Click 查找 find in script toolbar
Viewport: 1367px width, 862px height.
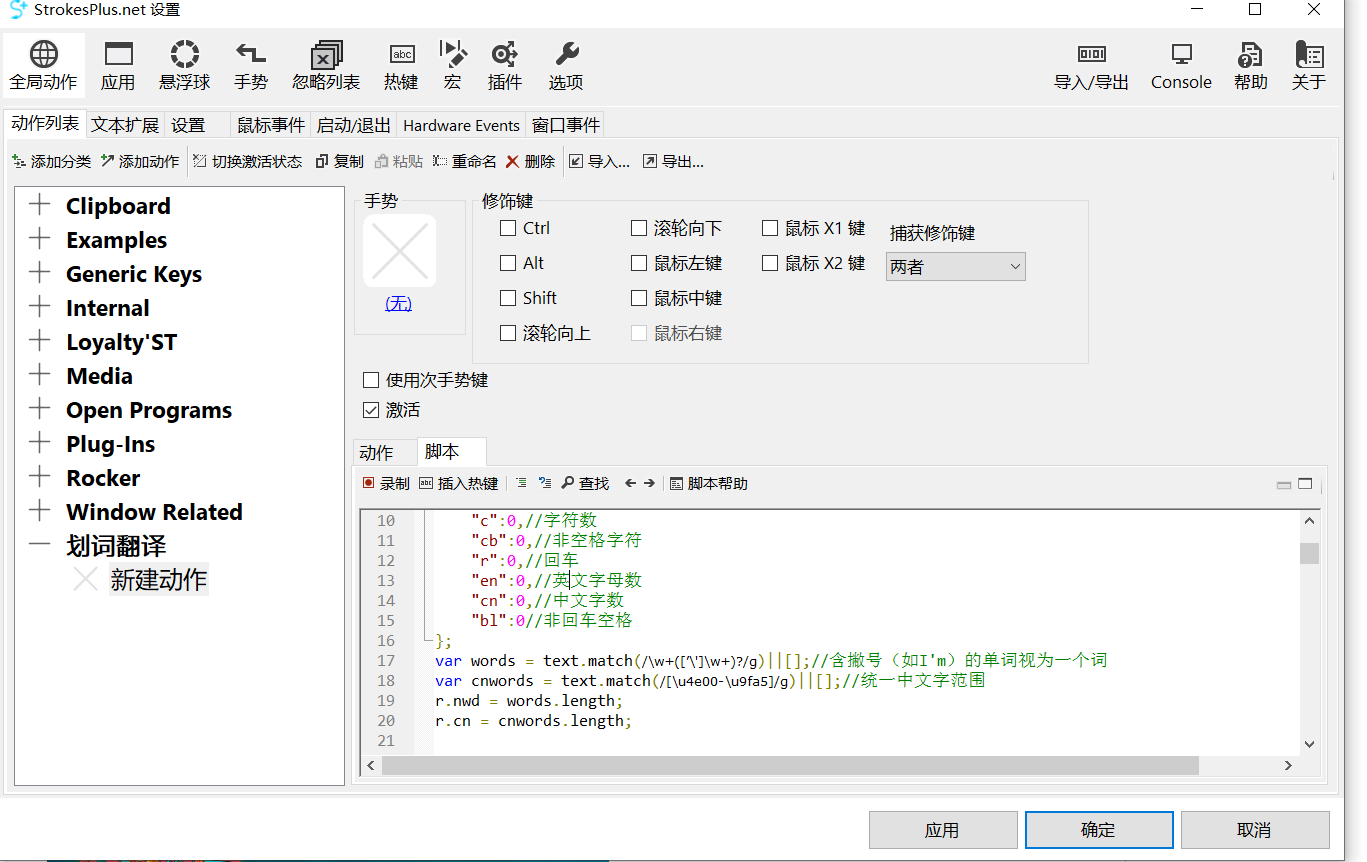pyautogui.click(x=585, y=483)
